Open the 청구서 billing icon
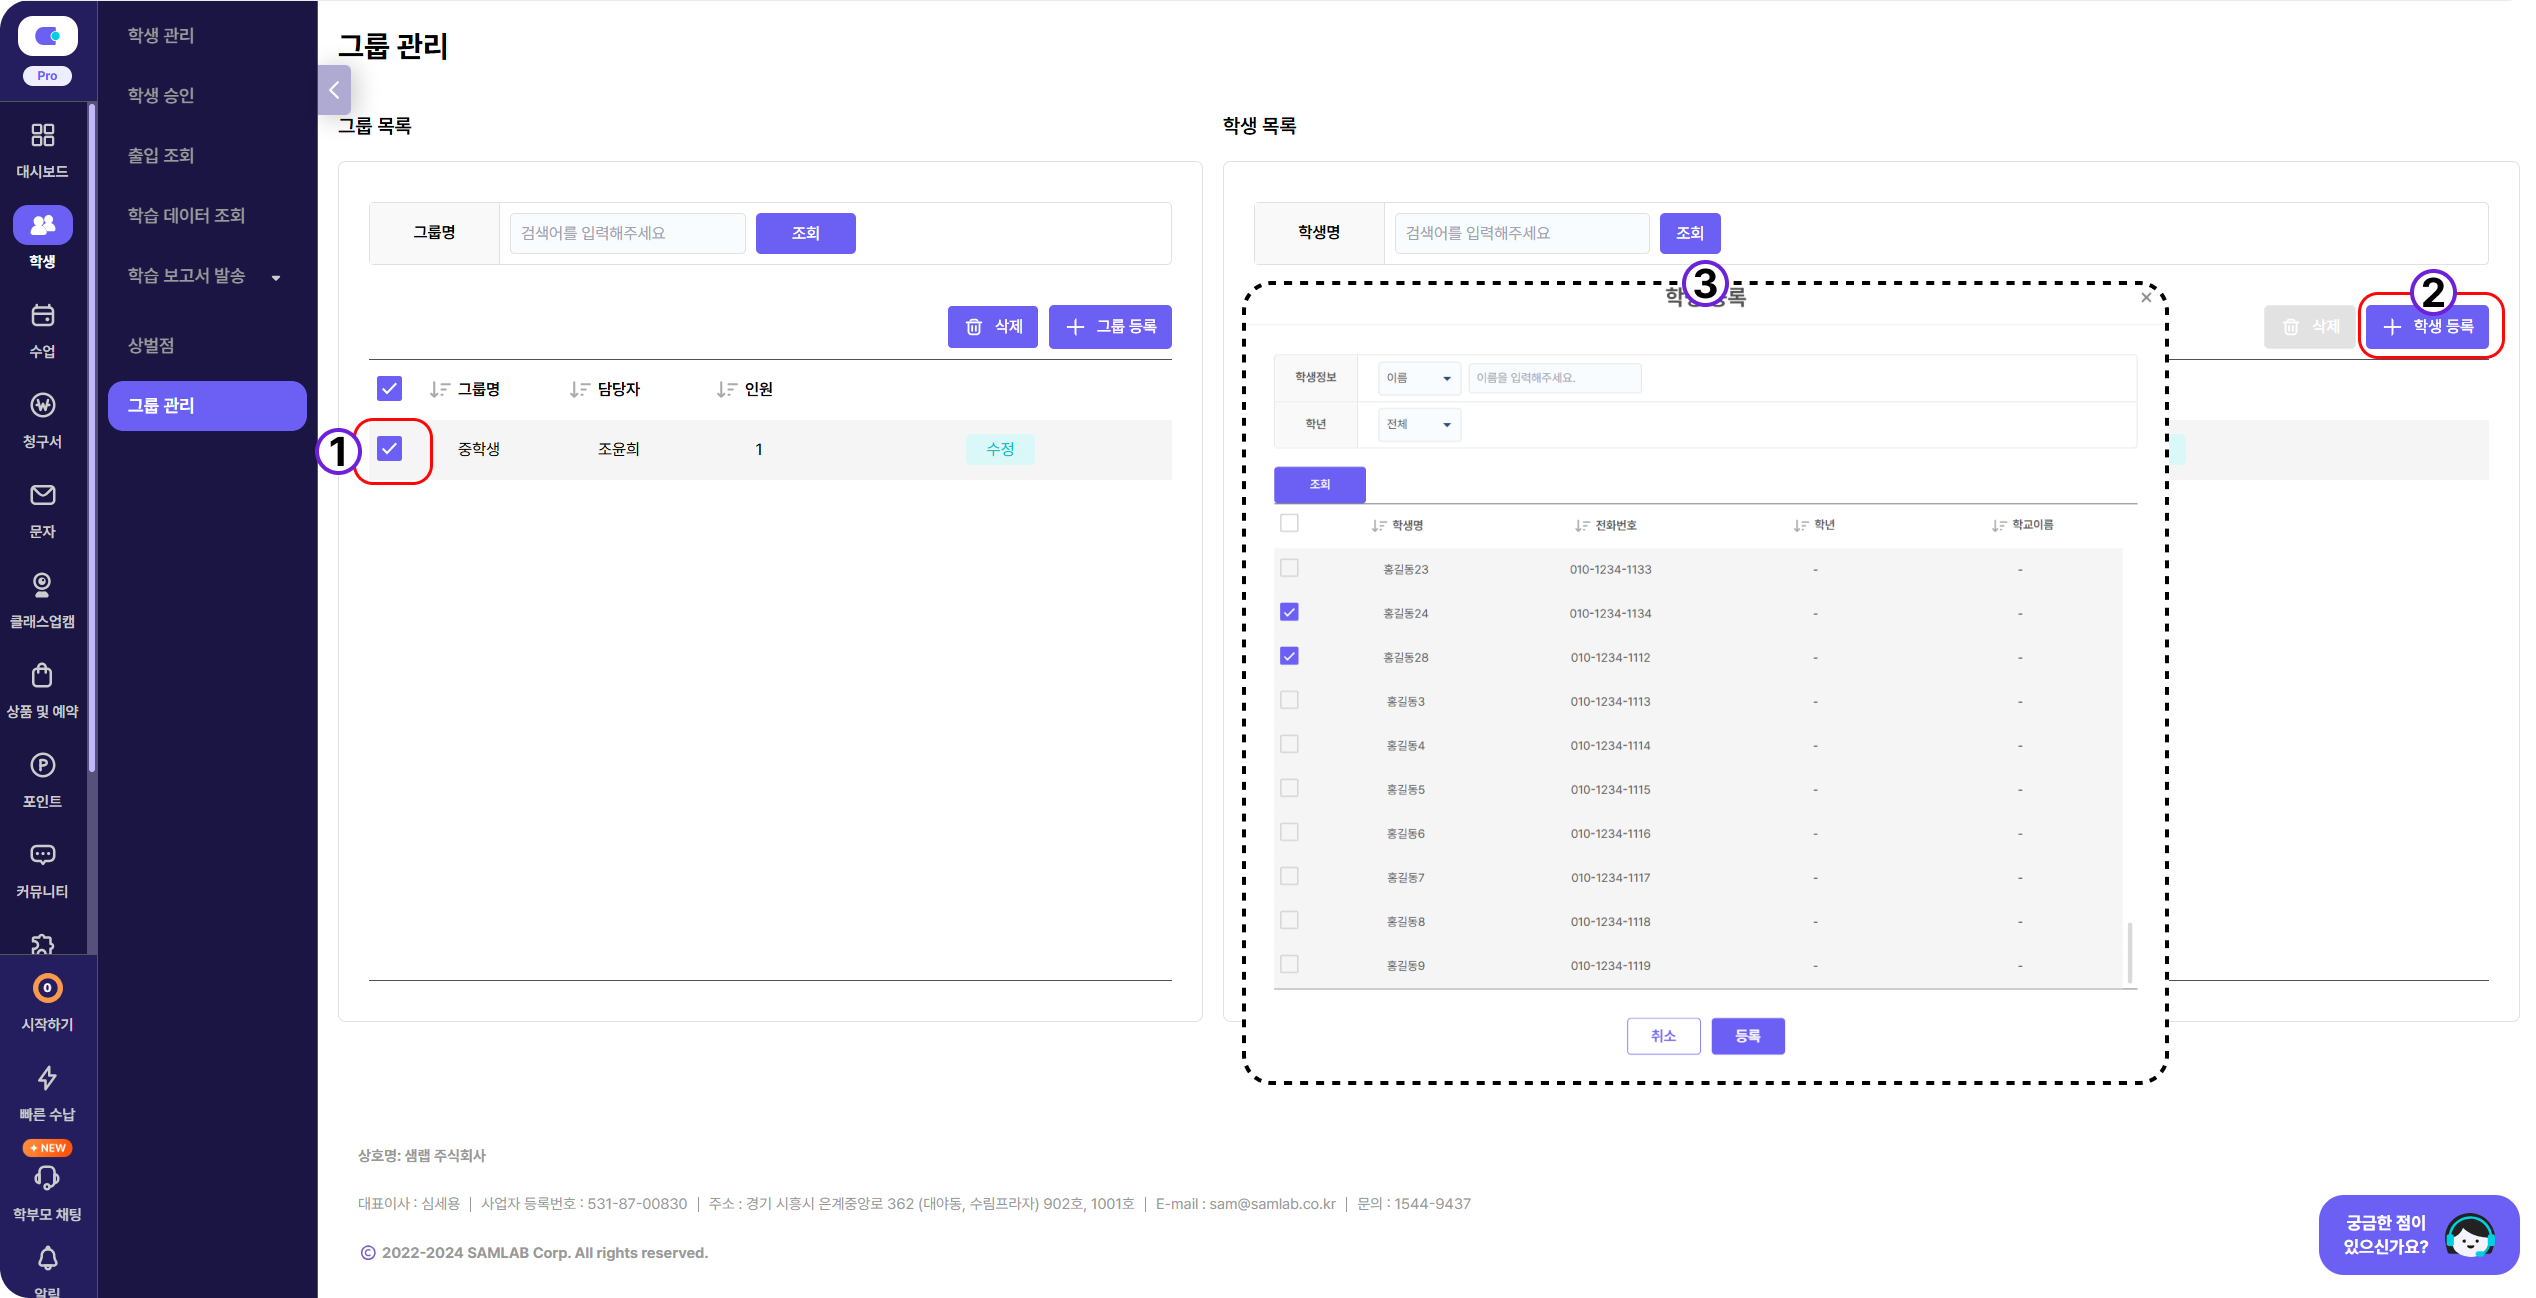This screenshot has height=1298, width=2536. pyautogui.click(x=42, y=406)
